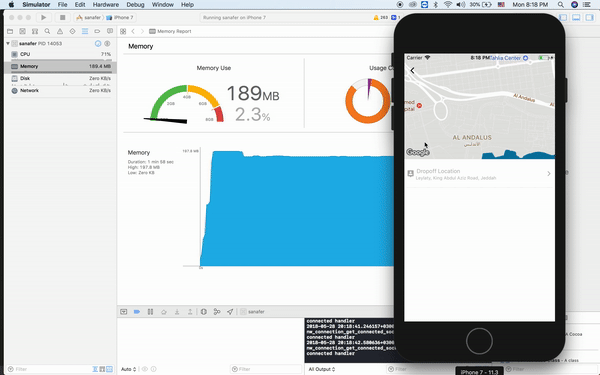Open the Breakpoint navigator icon
600x375 pixels.
click(97, 31)
